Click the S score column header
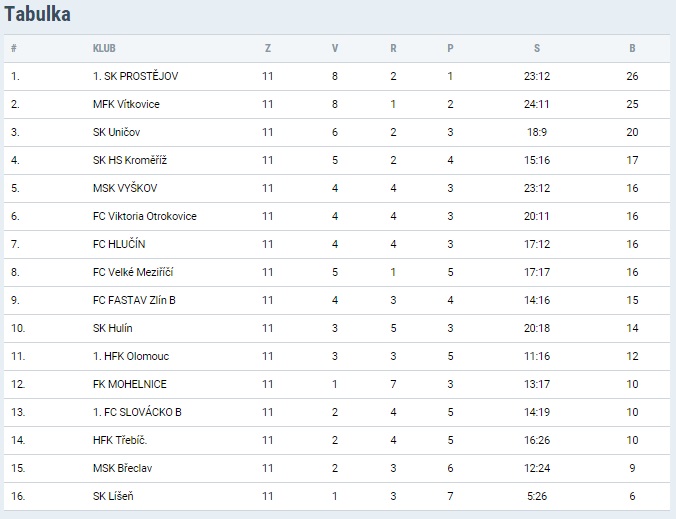Screen dimensions: 676x519 click(537, 48)
